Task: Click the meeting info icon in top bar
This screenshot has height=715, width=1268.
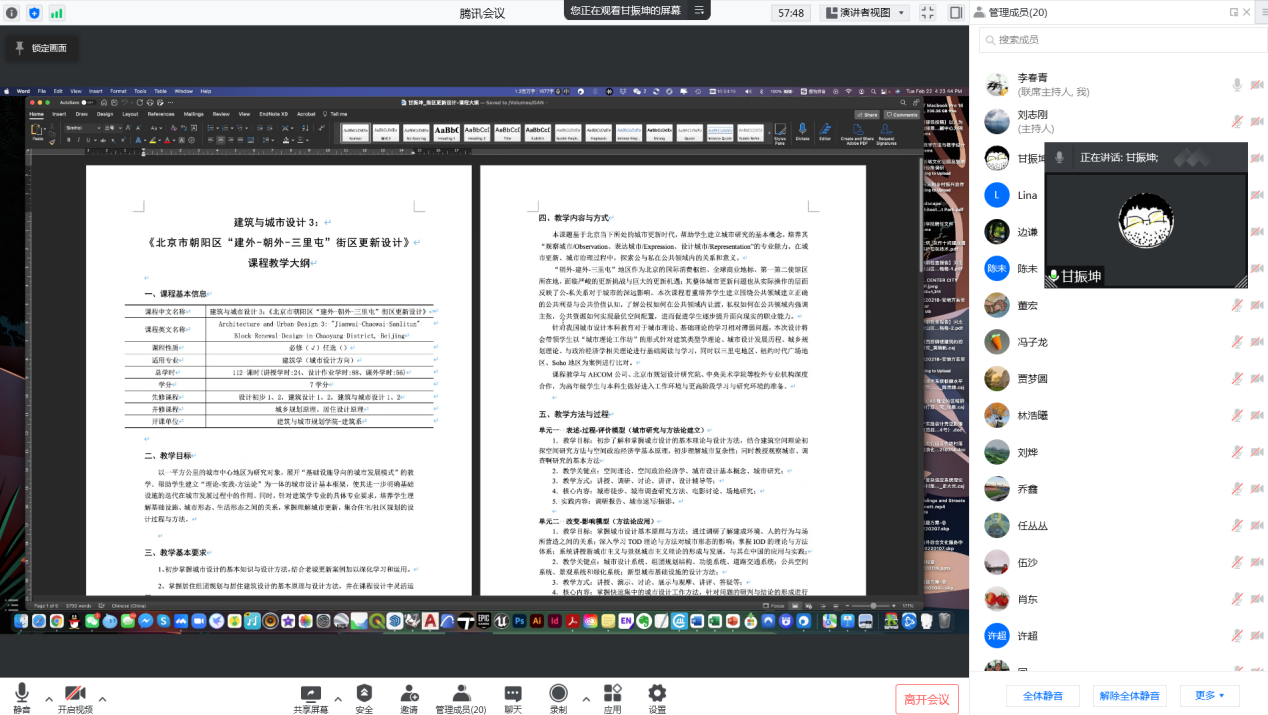Action: pos(12,13)
